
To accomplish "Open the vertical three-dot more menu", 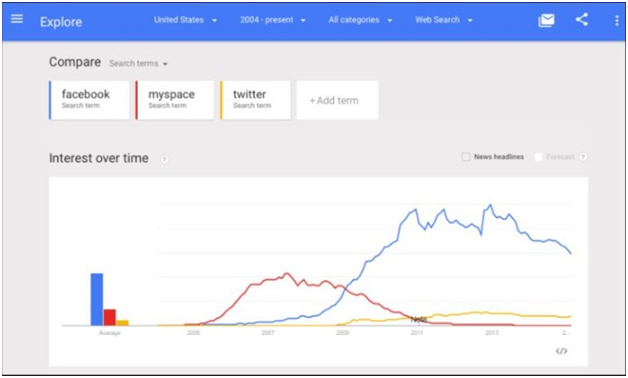I will 617,20.
